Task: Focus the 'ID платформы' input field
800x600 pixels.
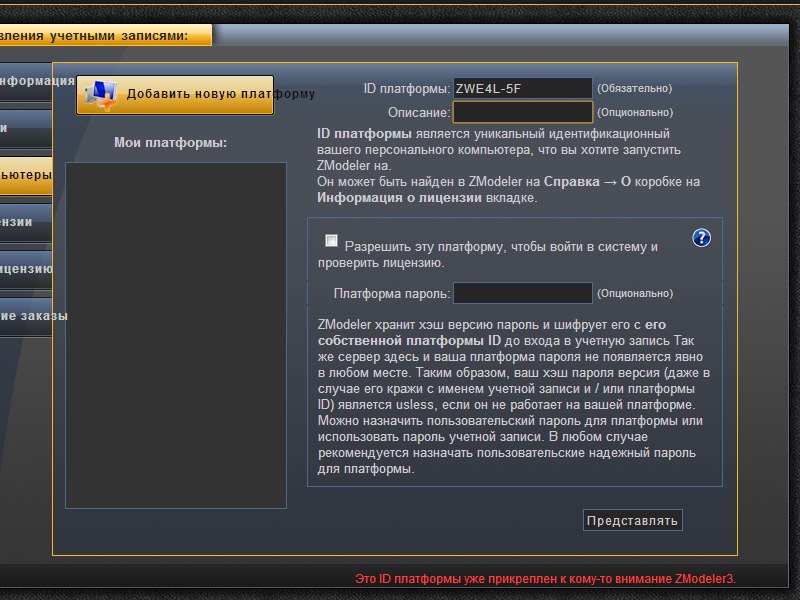Action: tap(522, 88)
